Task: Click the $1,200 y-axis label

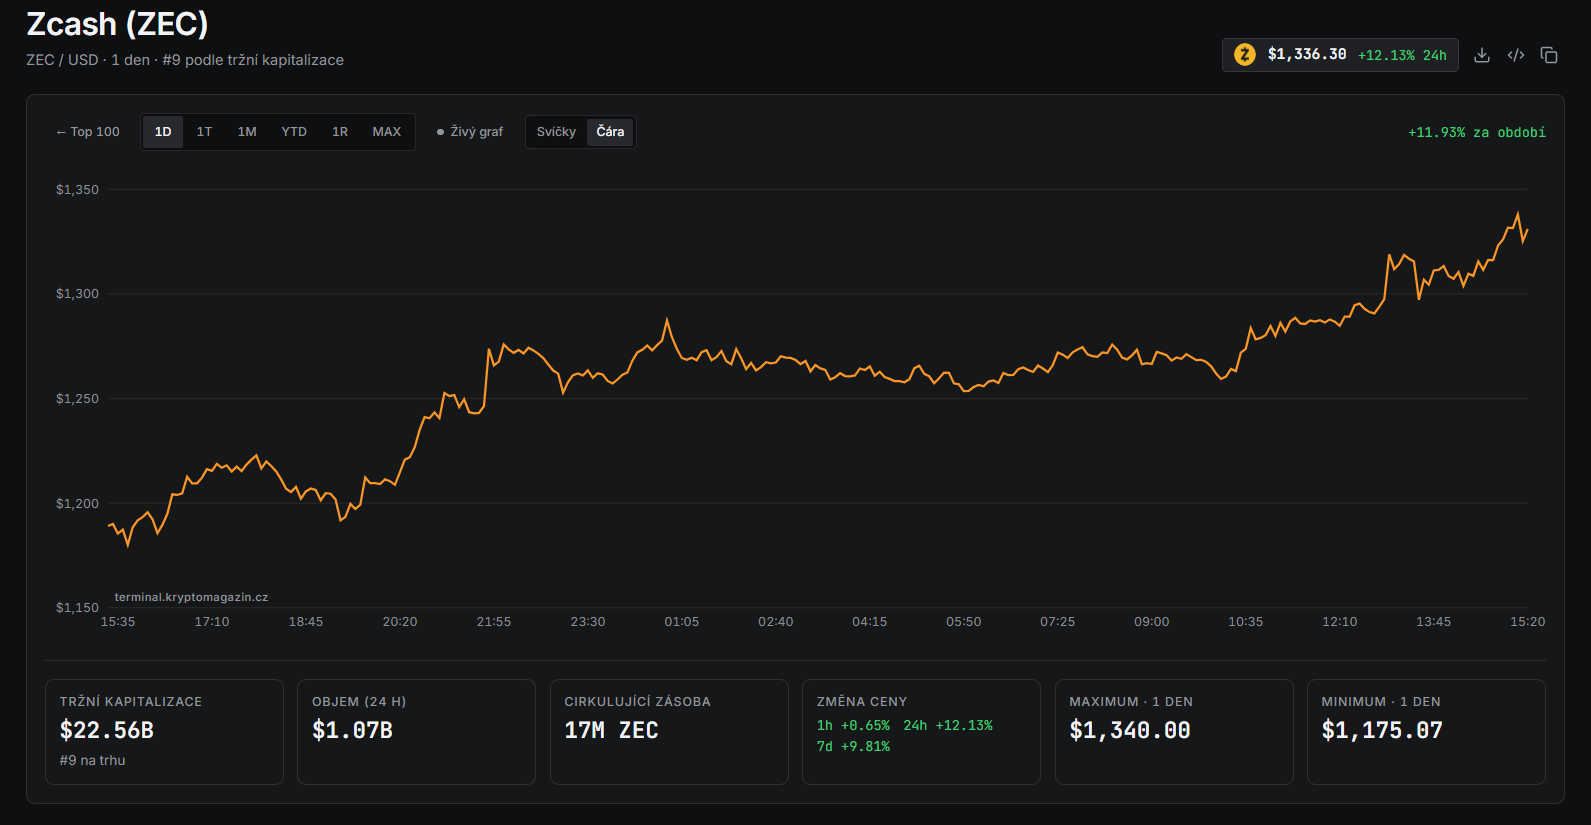Action: point(77,504)
